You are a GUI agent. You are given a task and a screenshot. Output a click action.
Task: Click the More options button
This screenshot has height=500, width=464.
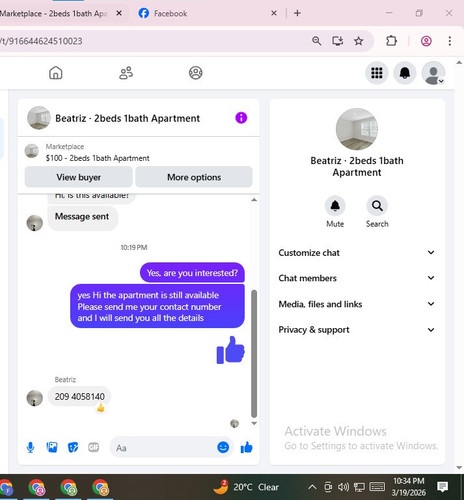coord(194,177)
